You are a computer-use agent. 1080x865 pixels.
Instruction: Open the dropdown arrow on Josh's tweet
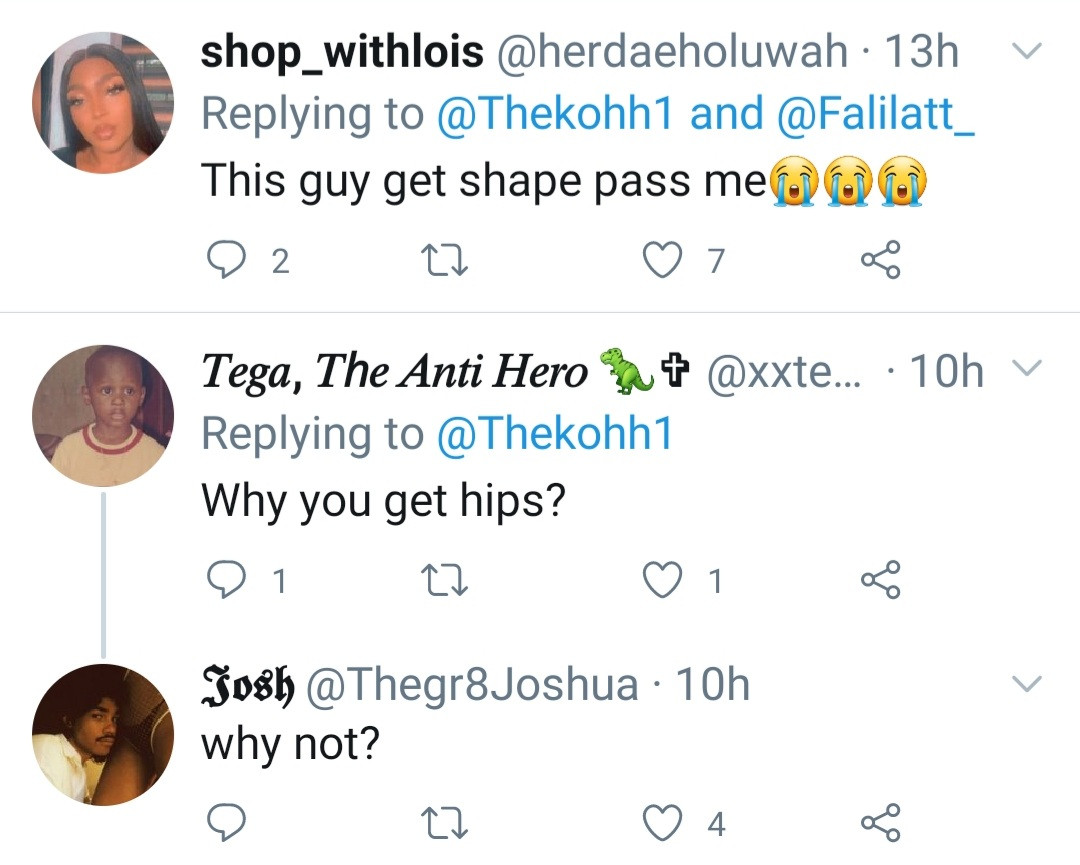click(1027, 684)
